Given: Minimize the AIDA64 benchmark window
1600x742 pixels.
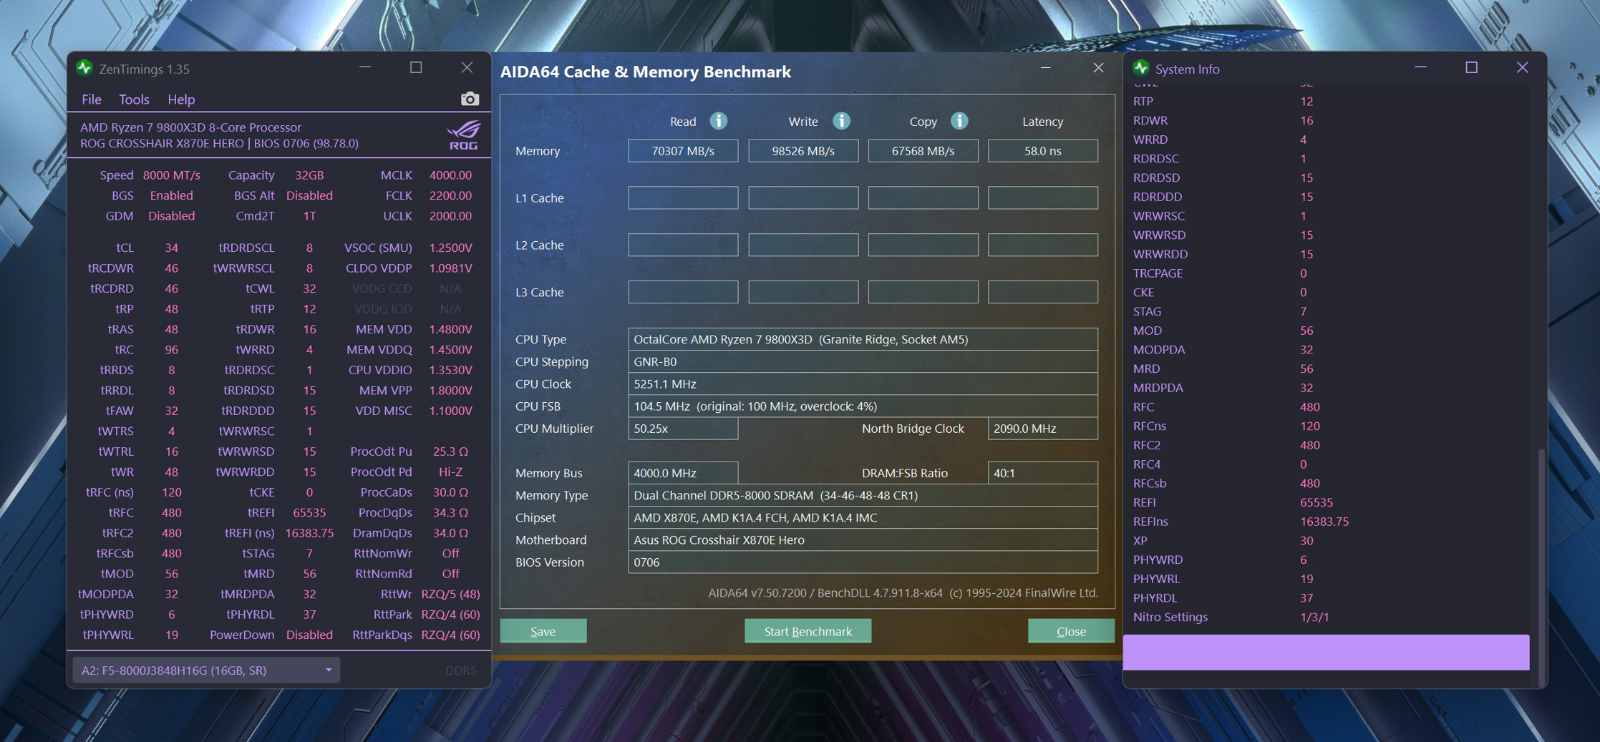Looking at the screenshot, I should [x=1046, y=68].
